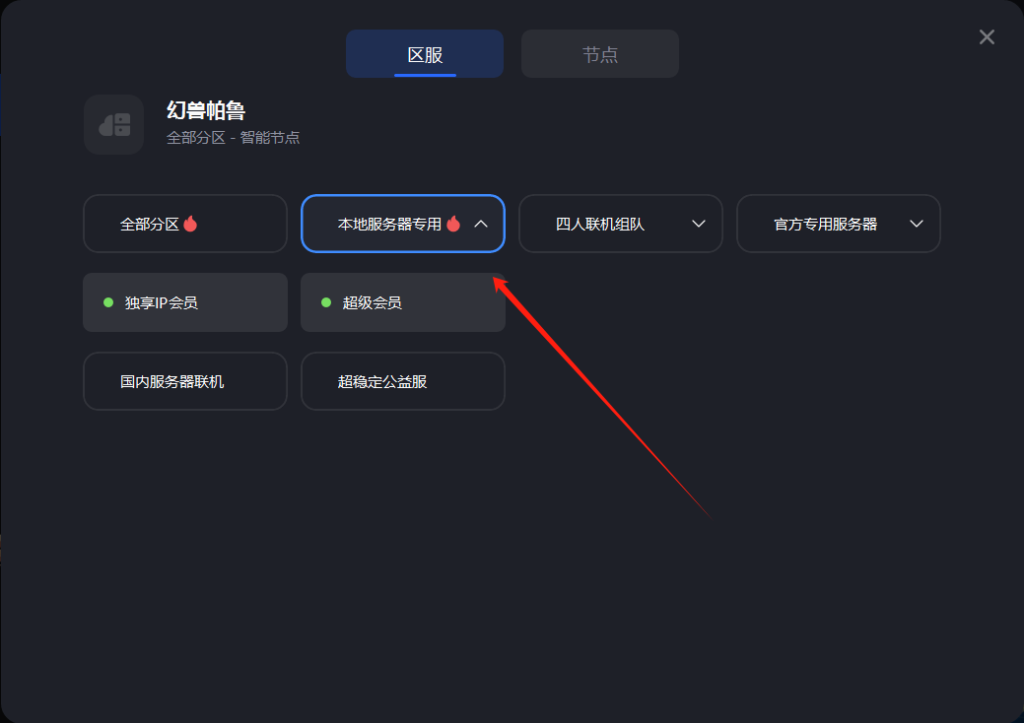The image size is (1024, 723).
Task: Select the 本地服务器专用 region group
Action: [403, 224]
